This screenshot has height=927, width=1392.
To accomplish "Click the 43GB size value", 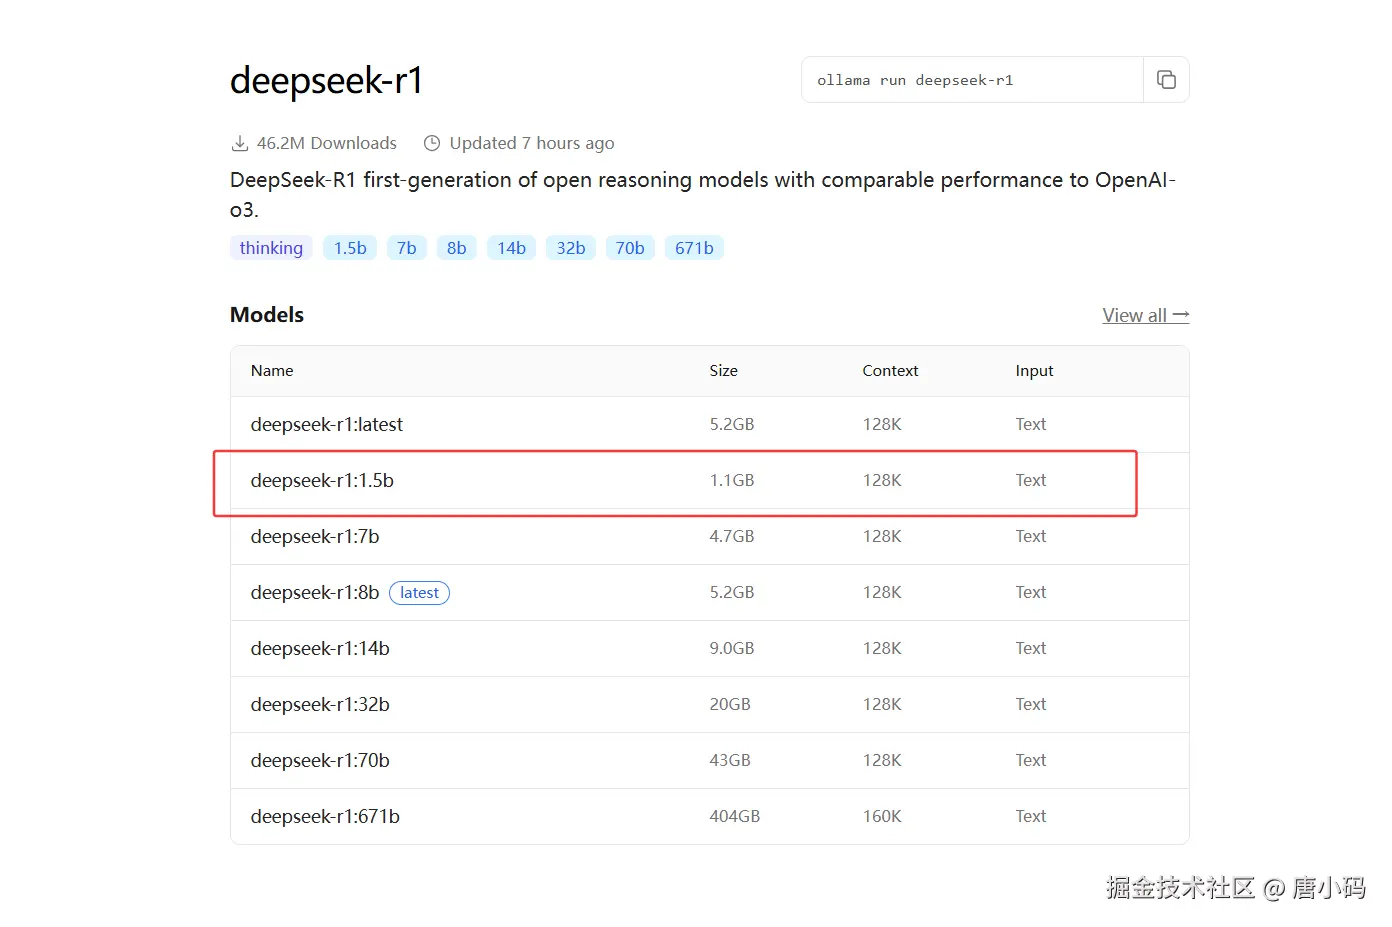I will tap(730, 760).
